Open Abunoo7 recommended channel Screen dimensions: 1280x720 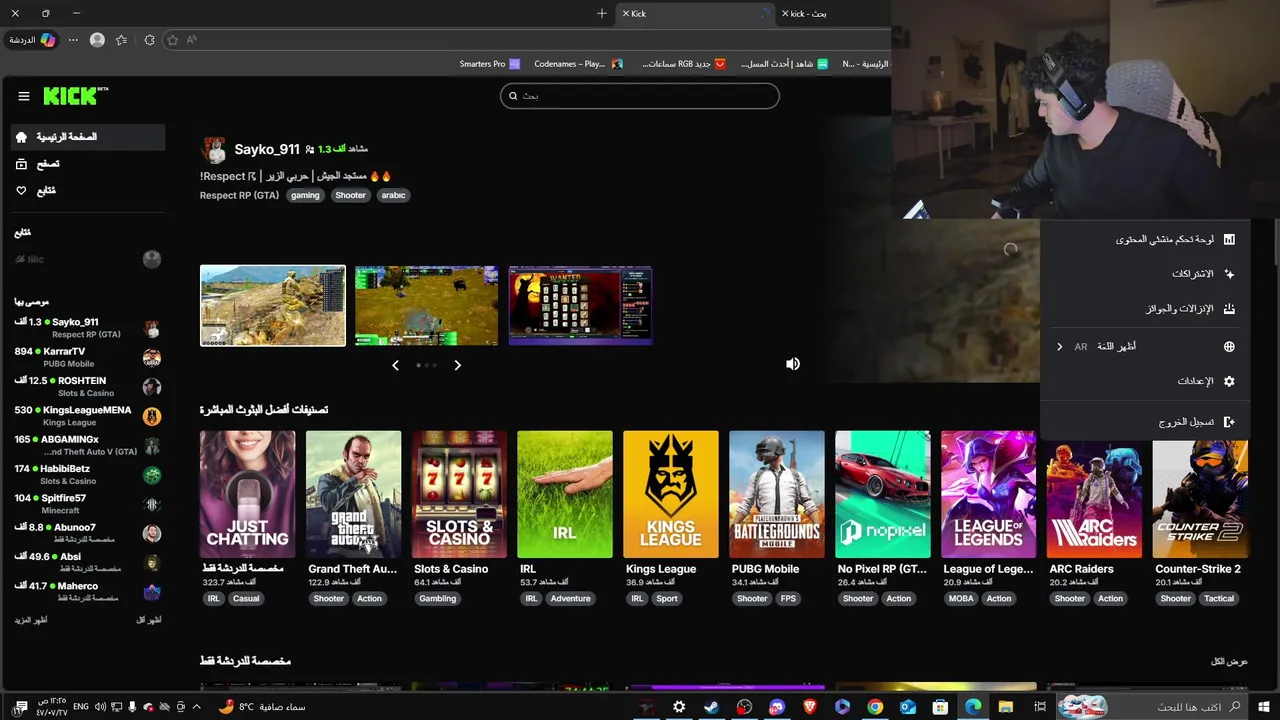tap(88, 533)
